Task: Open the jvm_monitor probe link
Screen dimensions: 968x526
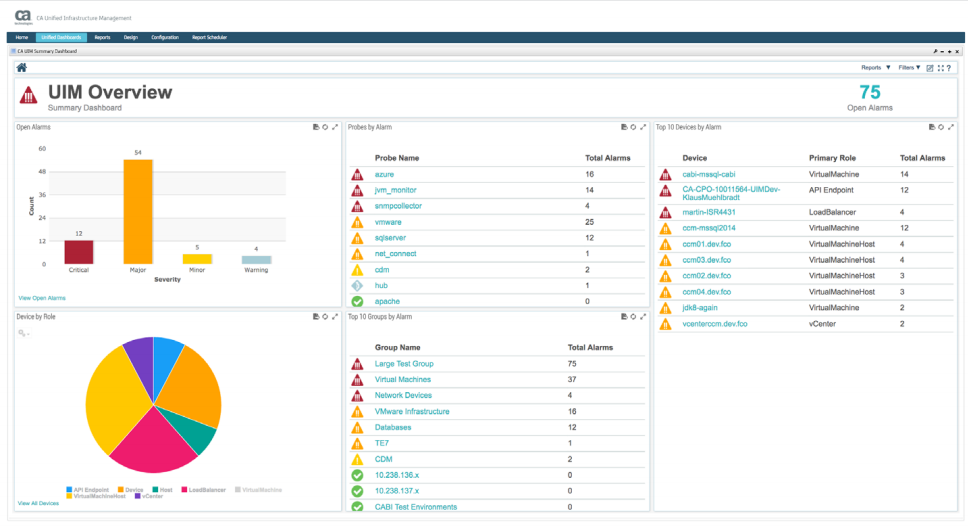Action: point(396,190)
